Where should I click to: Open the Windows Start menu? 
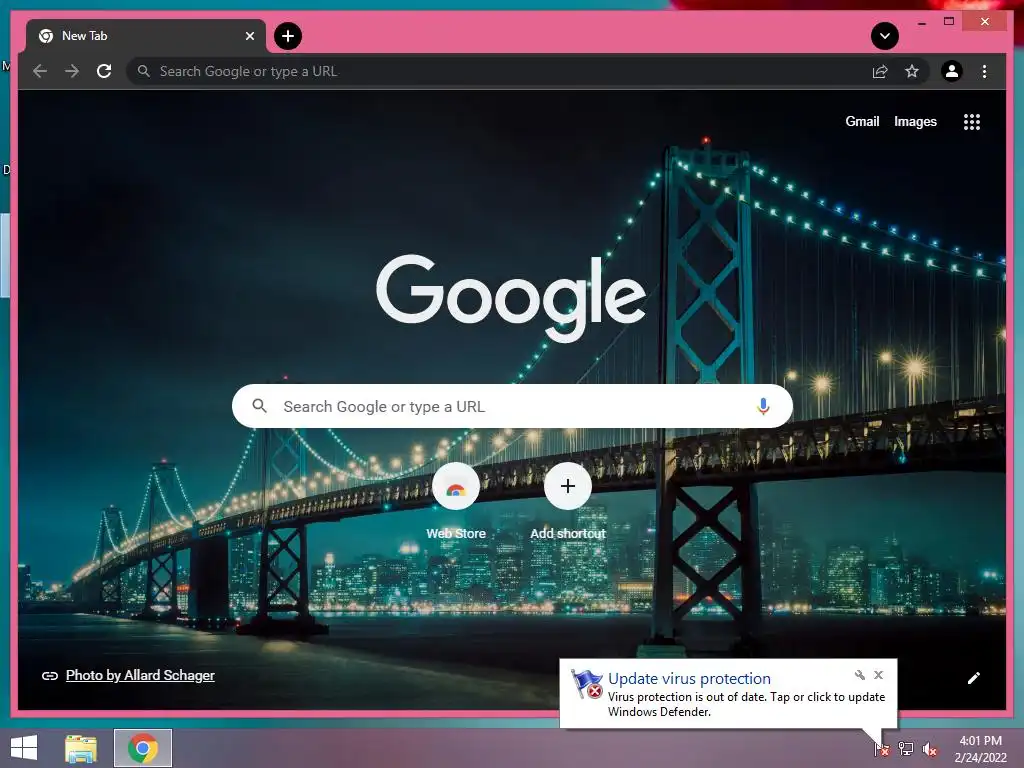tap(24, 748)
